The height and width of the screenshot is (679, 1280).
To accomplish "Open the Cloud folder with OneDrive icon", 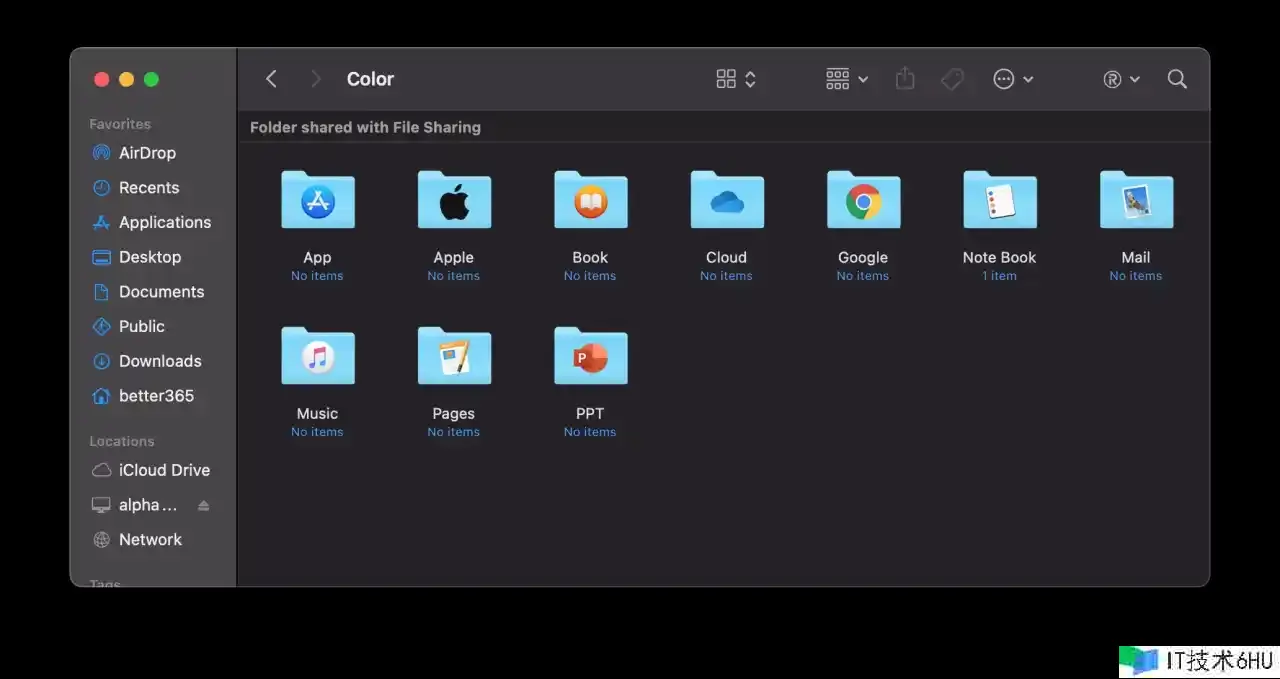I will coord(726,200).
